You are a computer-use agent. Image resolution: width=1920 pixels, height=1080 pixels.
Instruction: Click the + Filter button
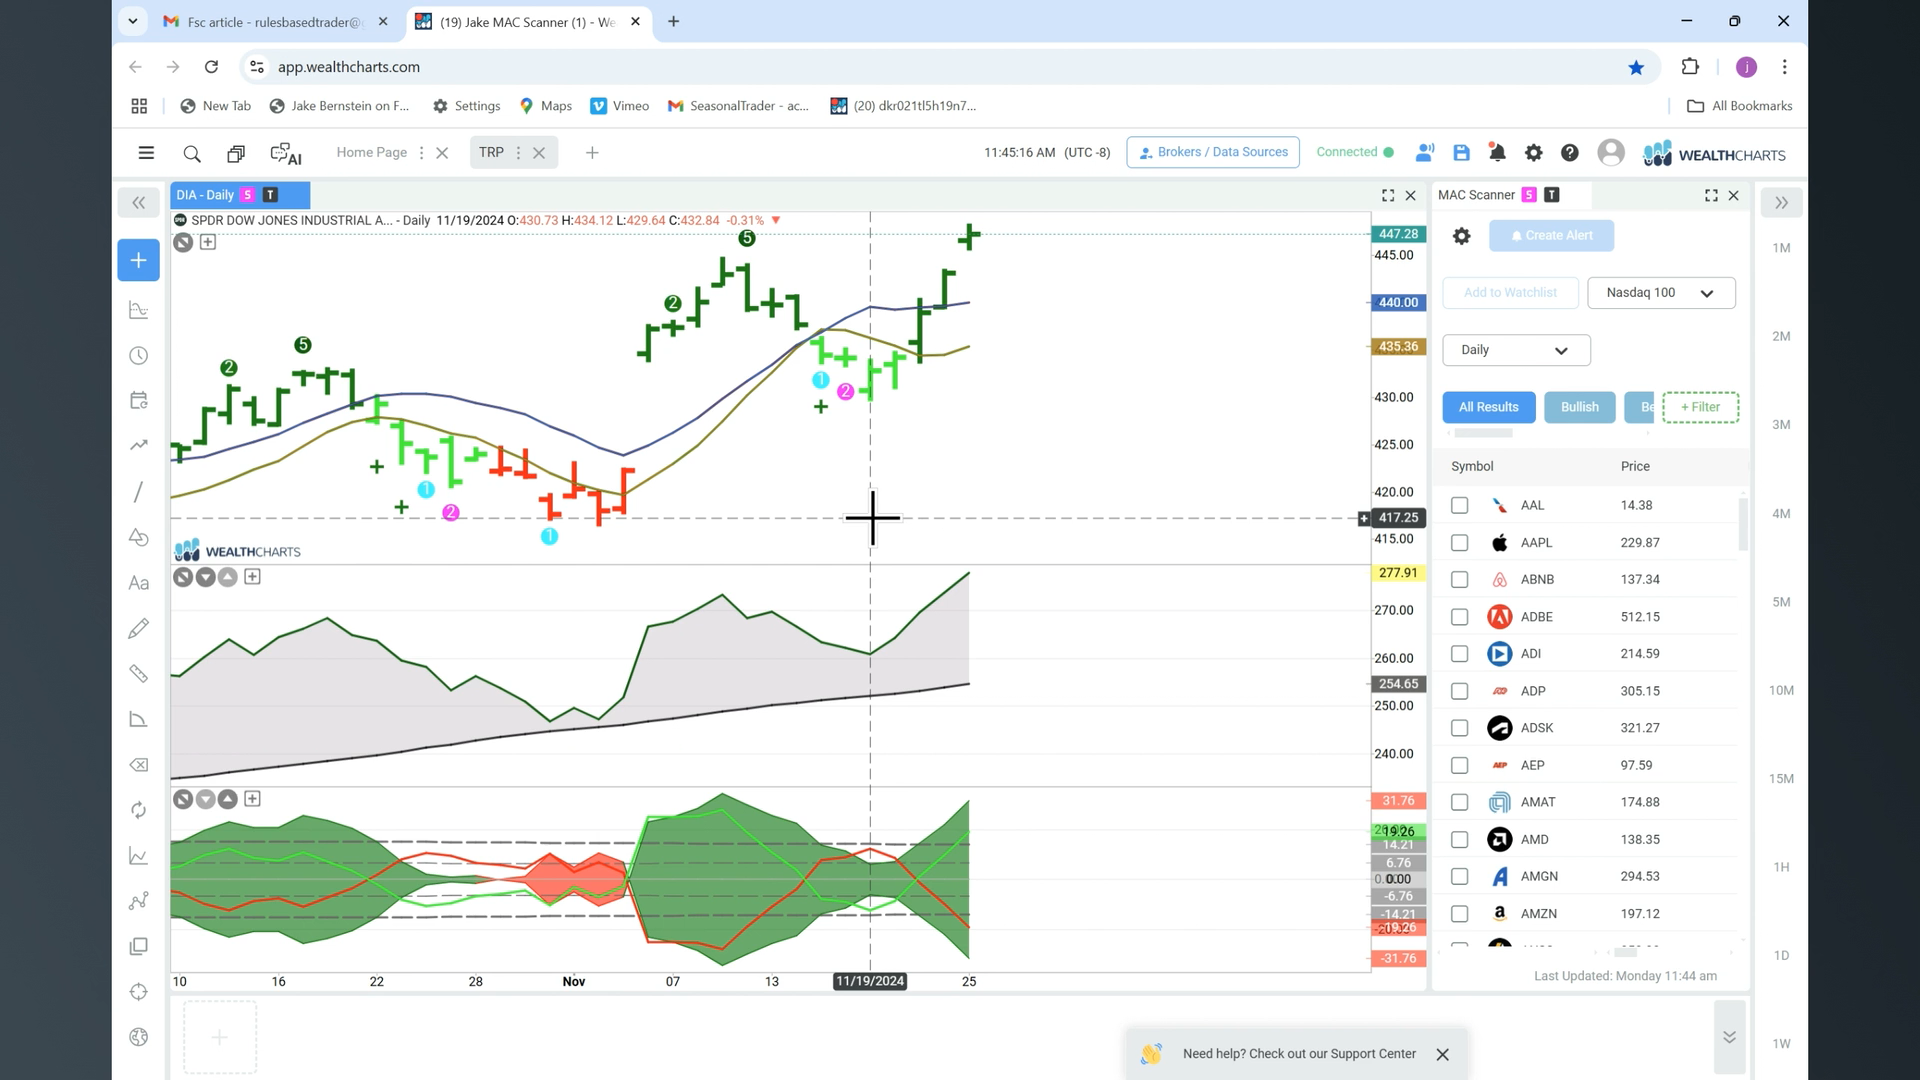[1700, 407]
